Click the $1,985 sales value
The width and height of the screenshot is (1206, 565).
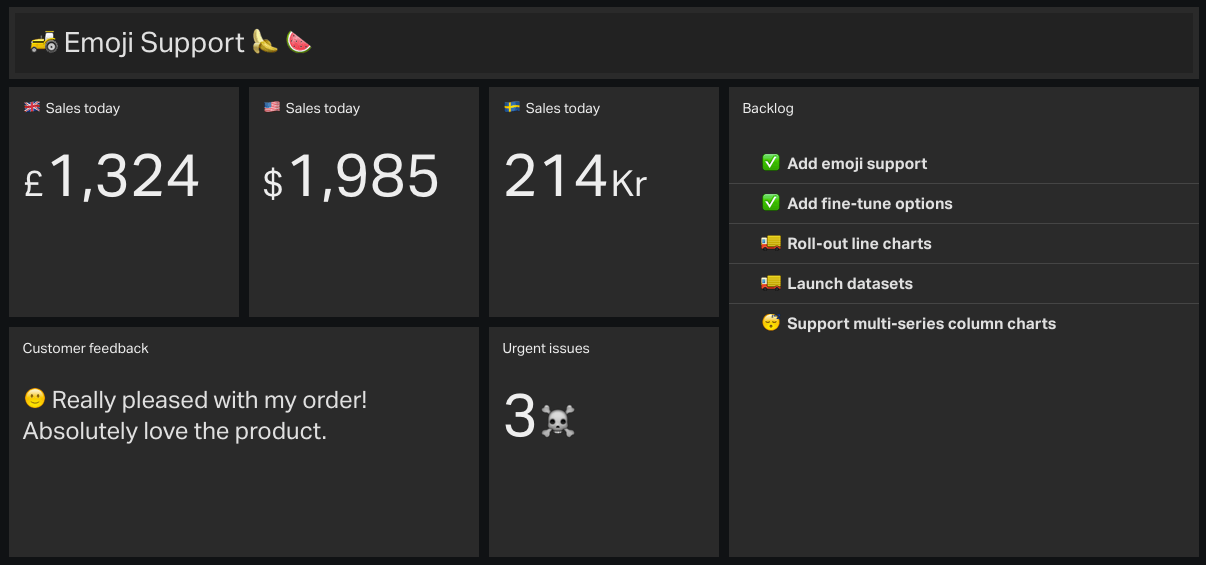point(351,177)
